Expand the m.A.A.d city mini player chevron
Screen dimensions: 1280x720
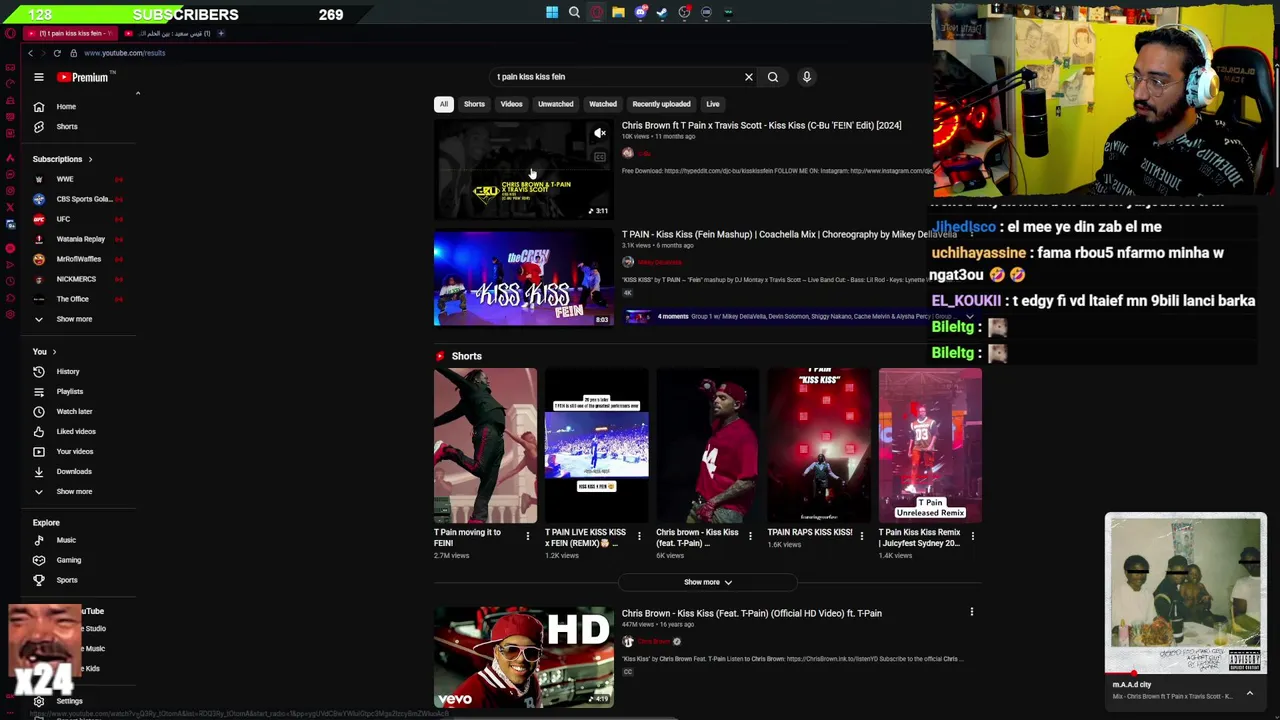[1249, 692]
